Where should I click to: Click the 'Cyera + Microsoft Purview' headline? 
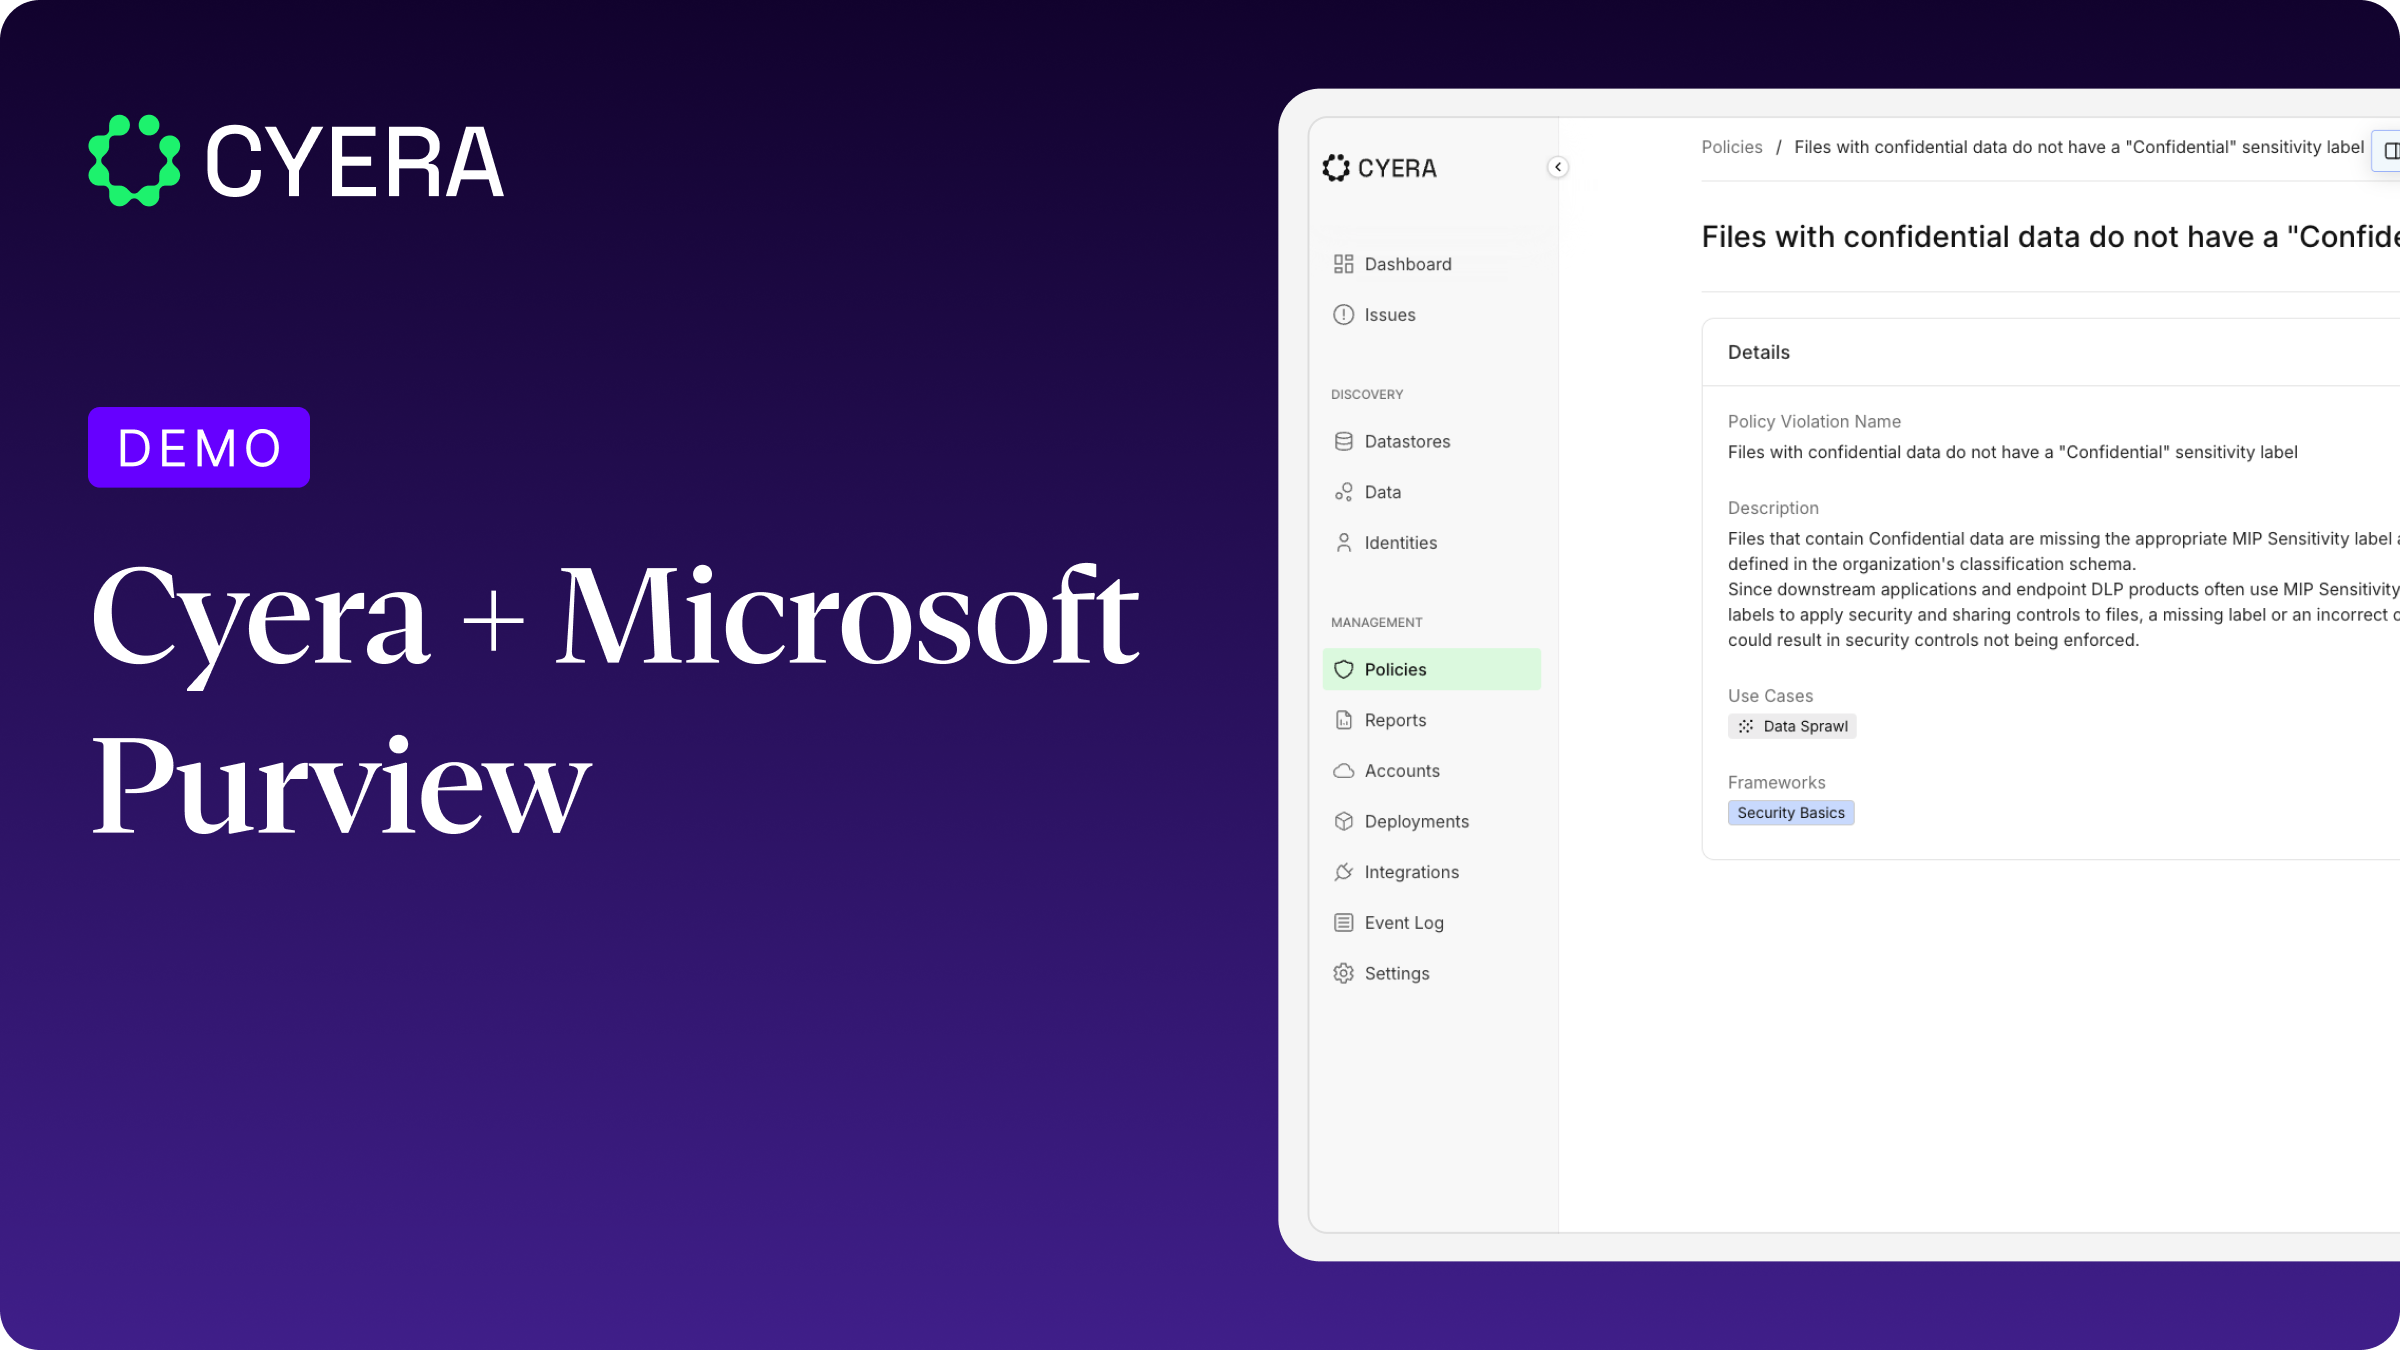pos(614,698)
